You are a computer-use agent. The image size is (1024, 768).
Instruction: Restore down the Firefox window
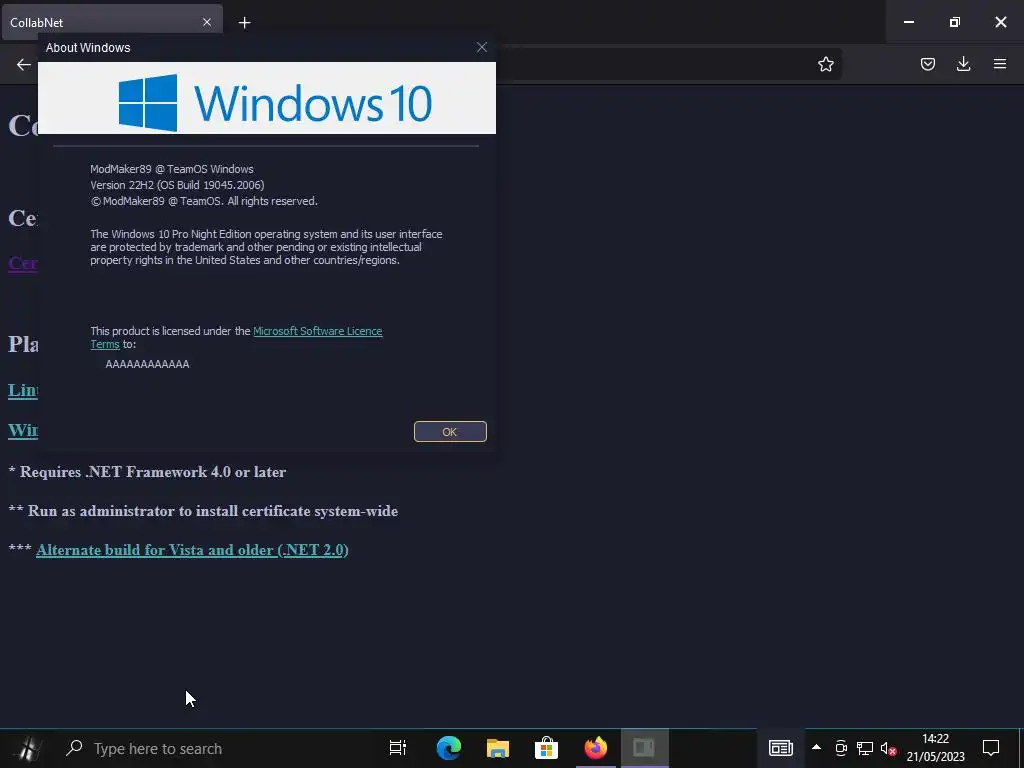click(x=955, y=22)
